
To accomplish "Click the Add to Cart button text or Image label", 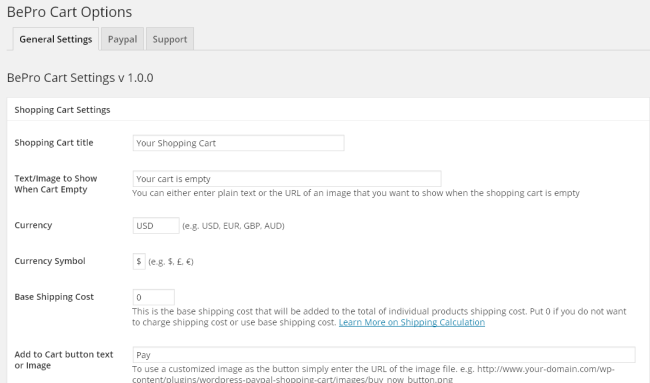I will point(64,360).
